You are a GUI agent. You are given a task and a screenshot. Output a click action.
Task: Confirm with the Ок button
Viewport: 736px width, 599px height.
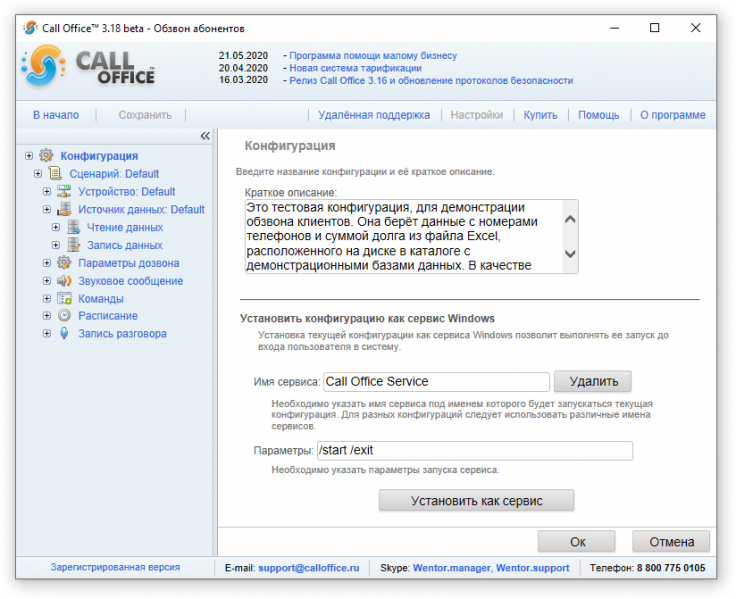click(x=577, y=542)
